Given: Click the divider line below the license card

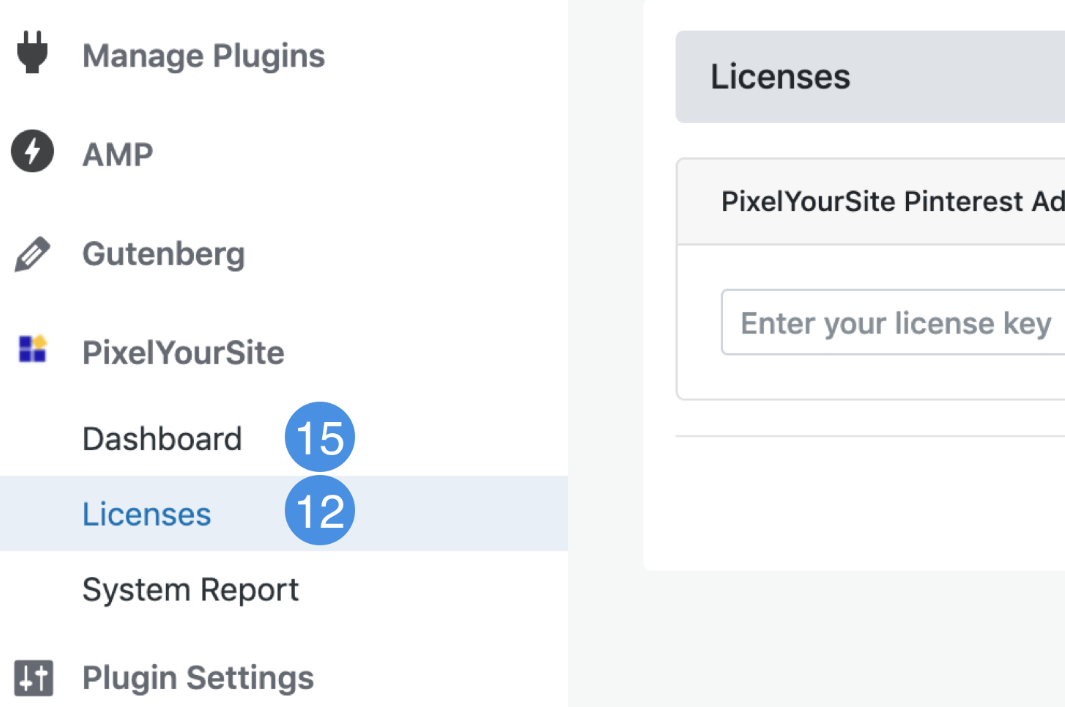Looking at the screenshot, I should coord(868,436).
